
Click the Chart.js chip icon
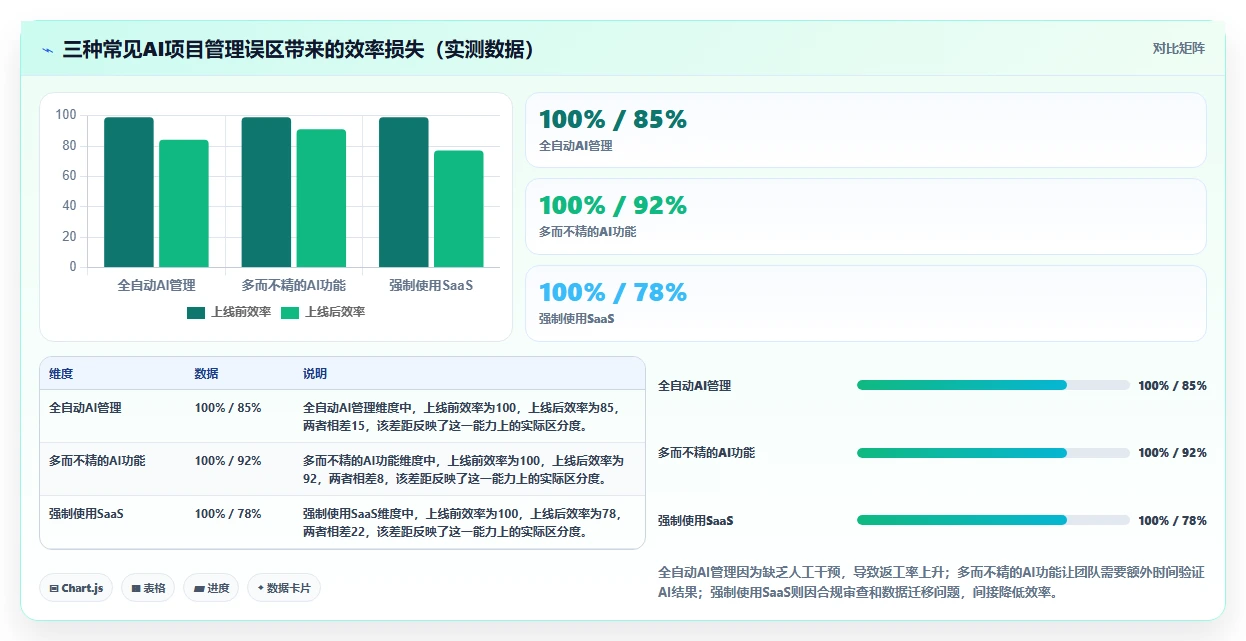point(54,588)
